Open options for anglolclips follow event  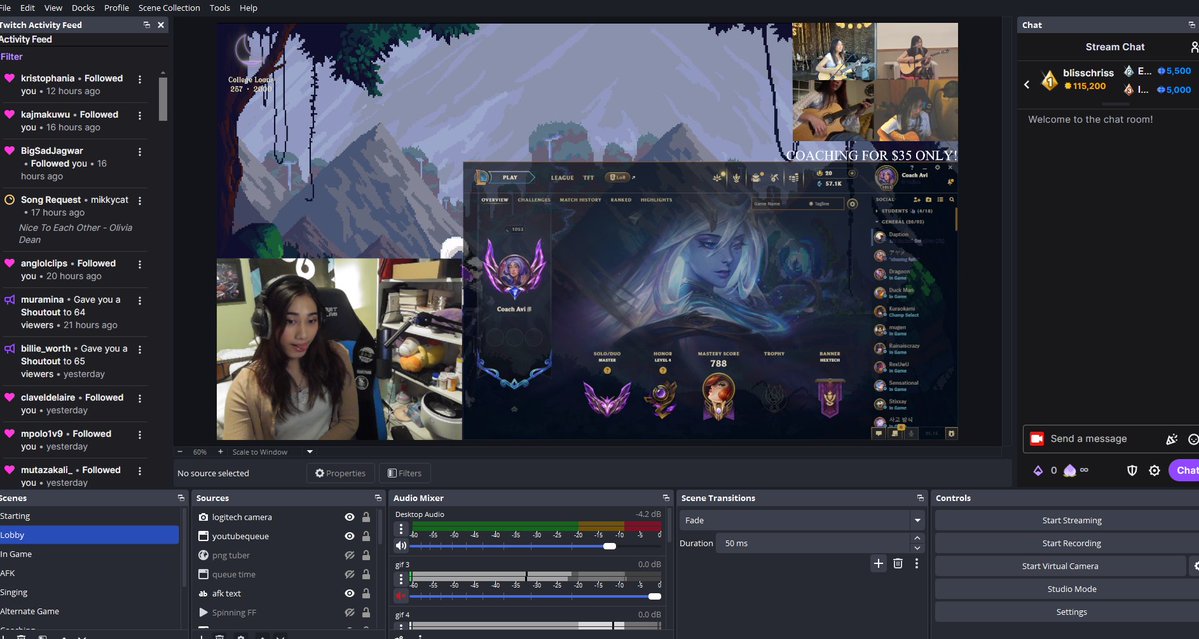(139, 264)
